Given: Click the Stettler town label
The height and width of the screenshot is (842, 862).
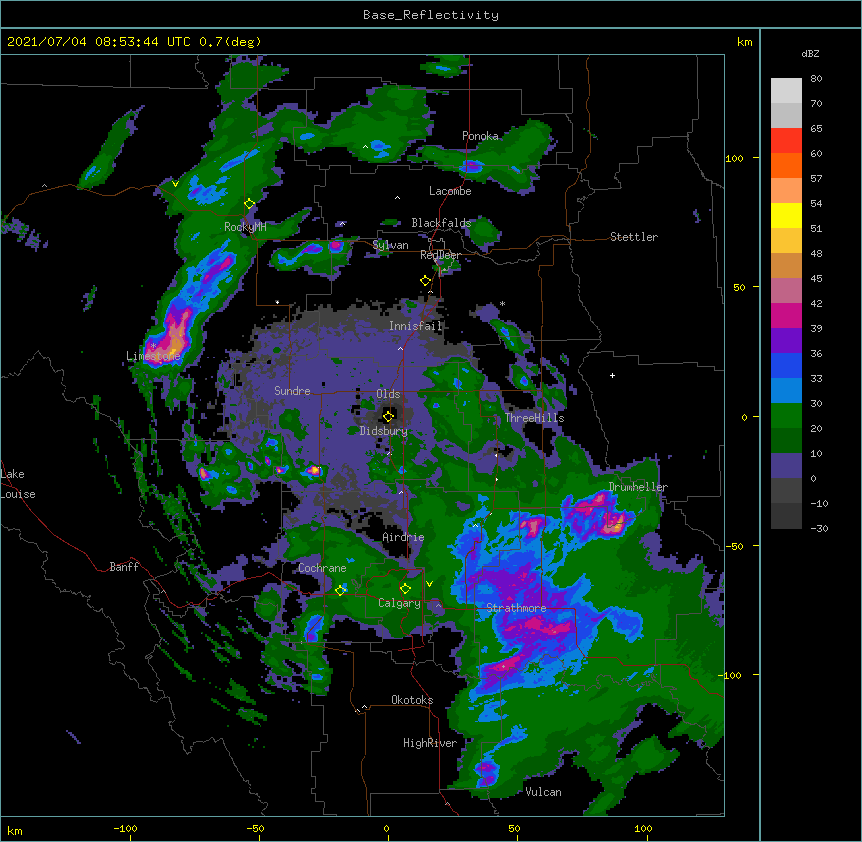Looking at the screenshot, I should tap(634, 237).
